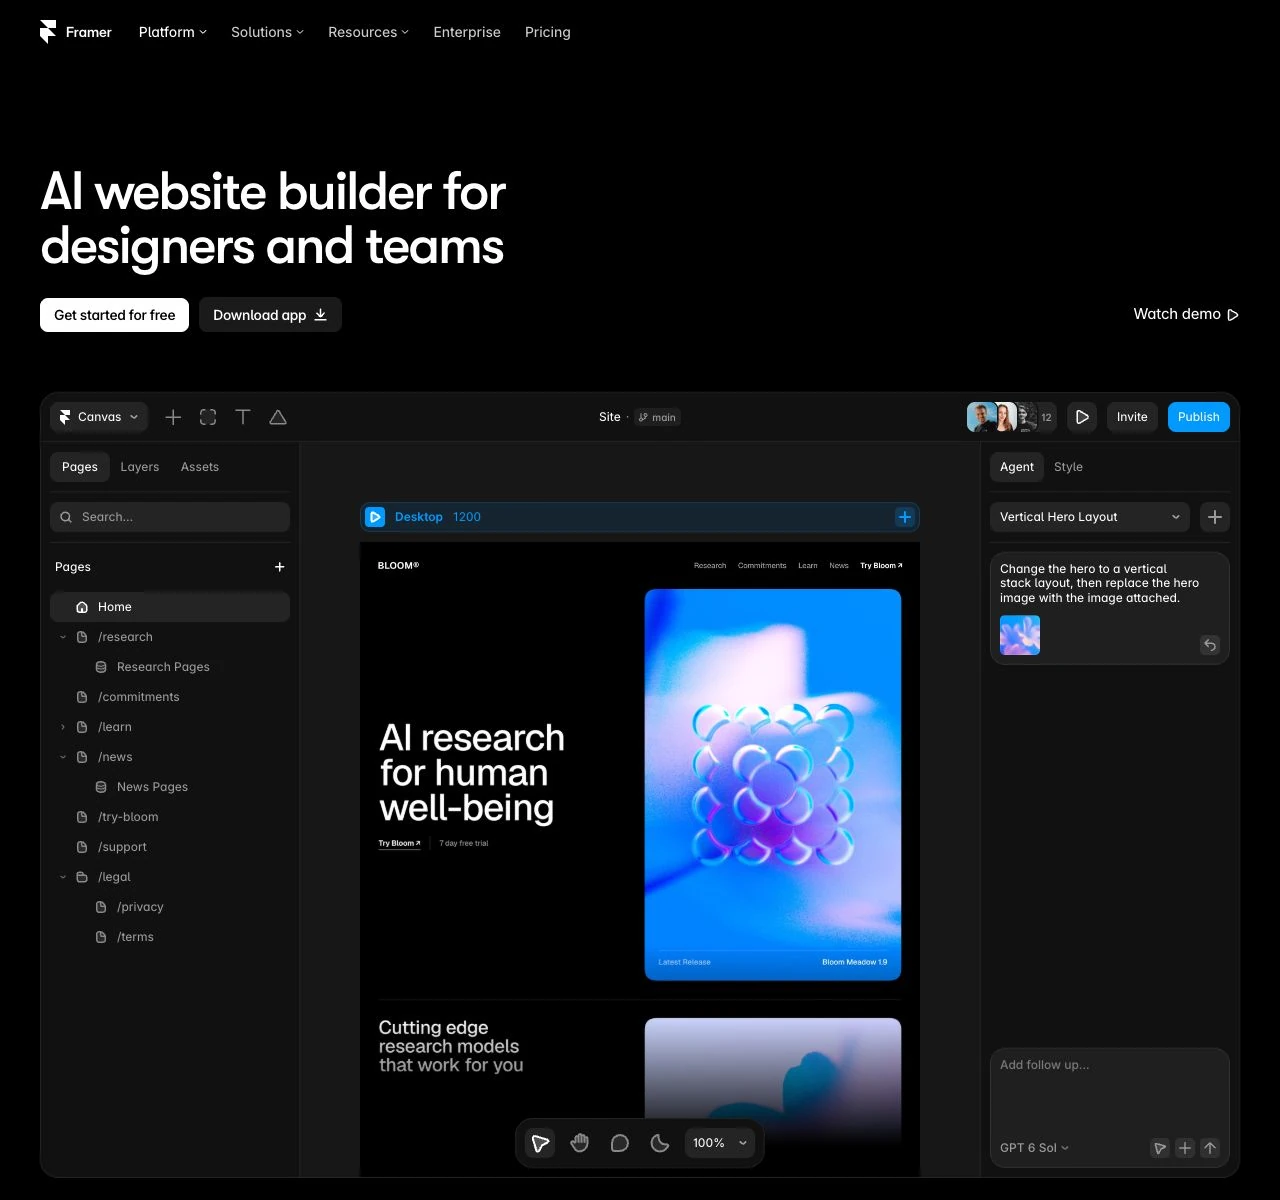Collapse the /research page tree
The width and height of the screenshot is (1280, 1200).
coord(63,637)
